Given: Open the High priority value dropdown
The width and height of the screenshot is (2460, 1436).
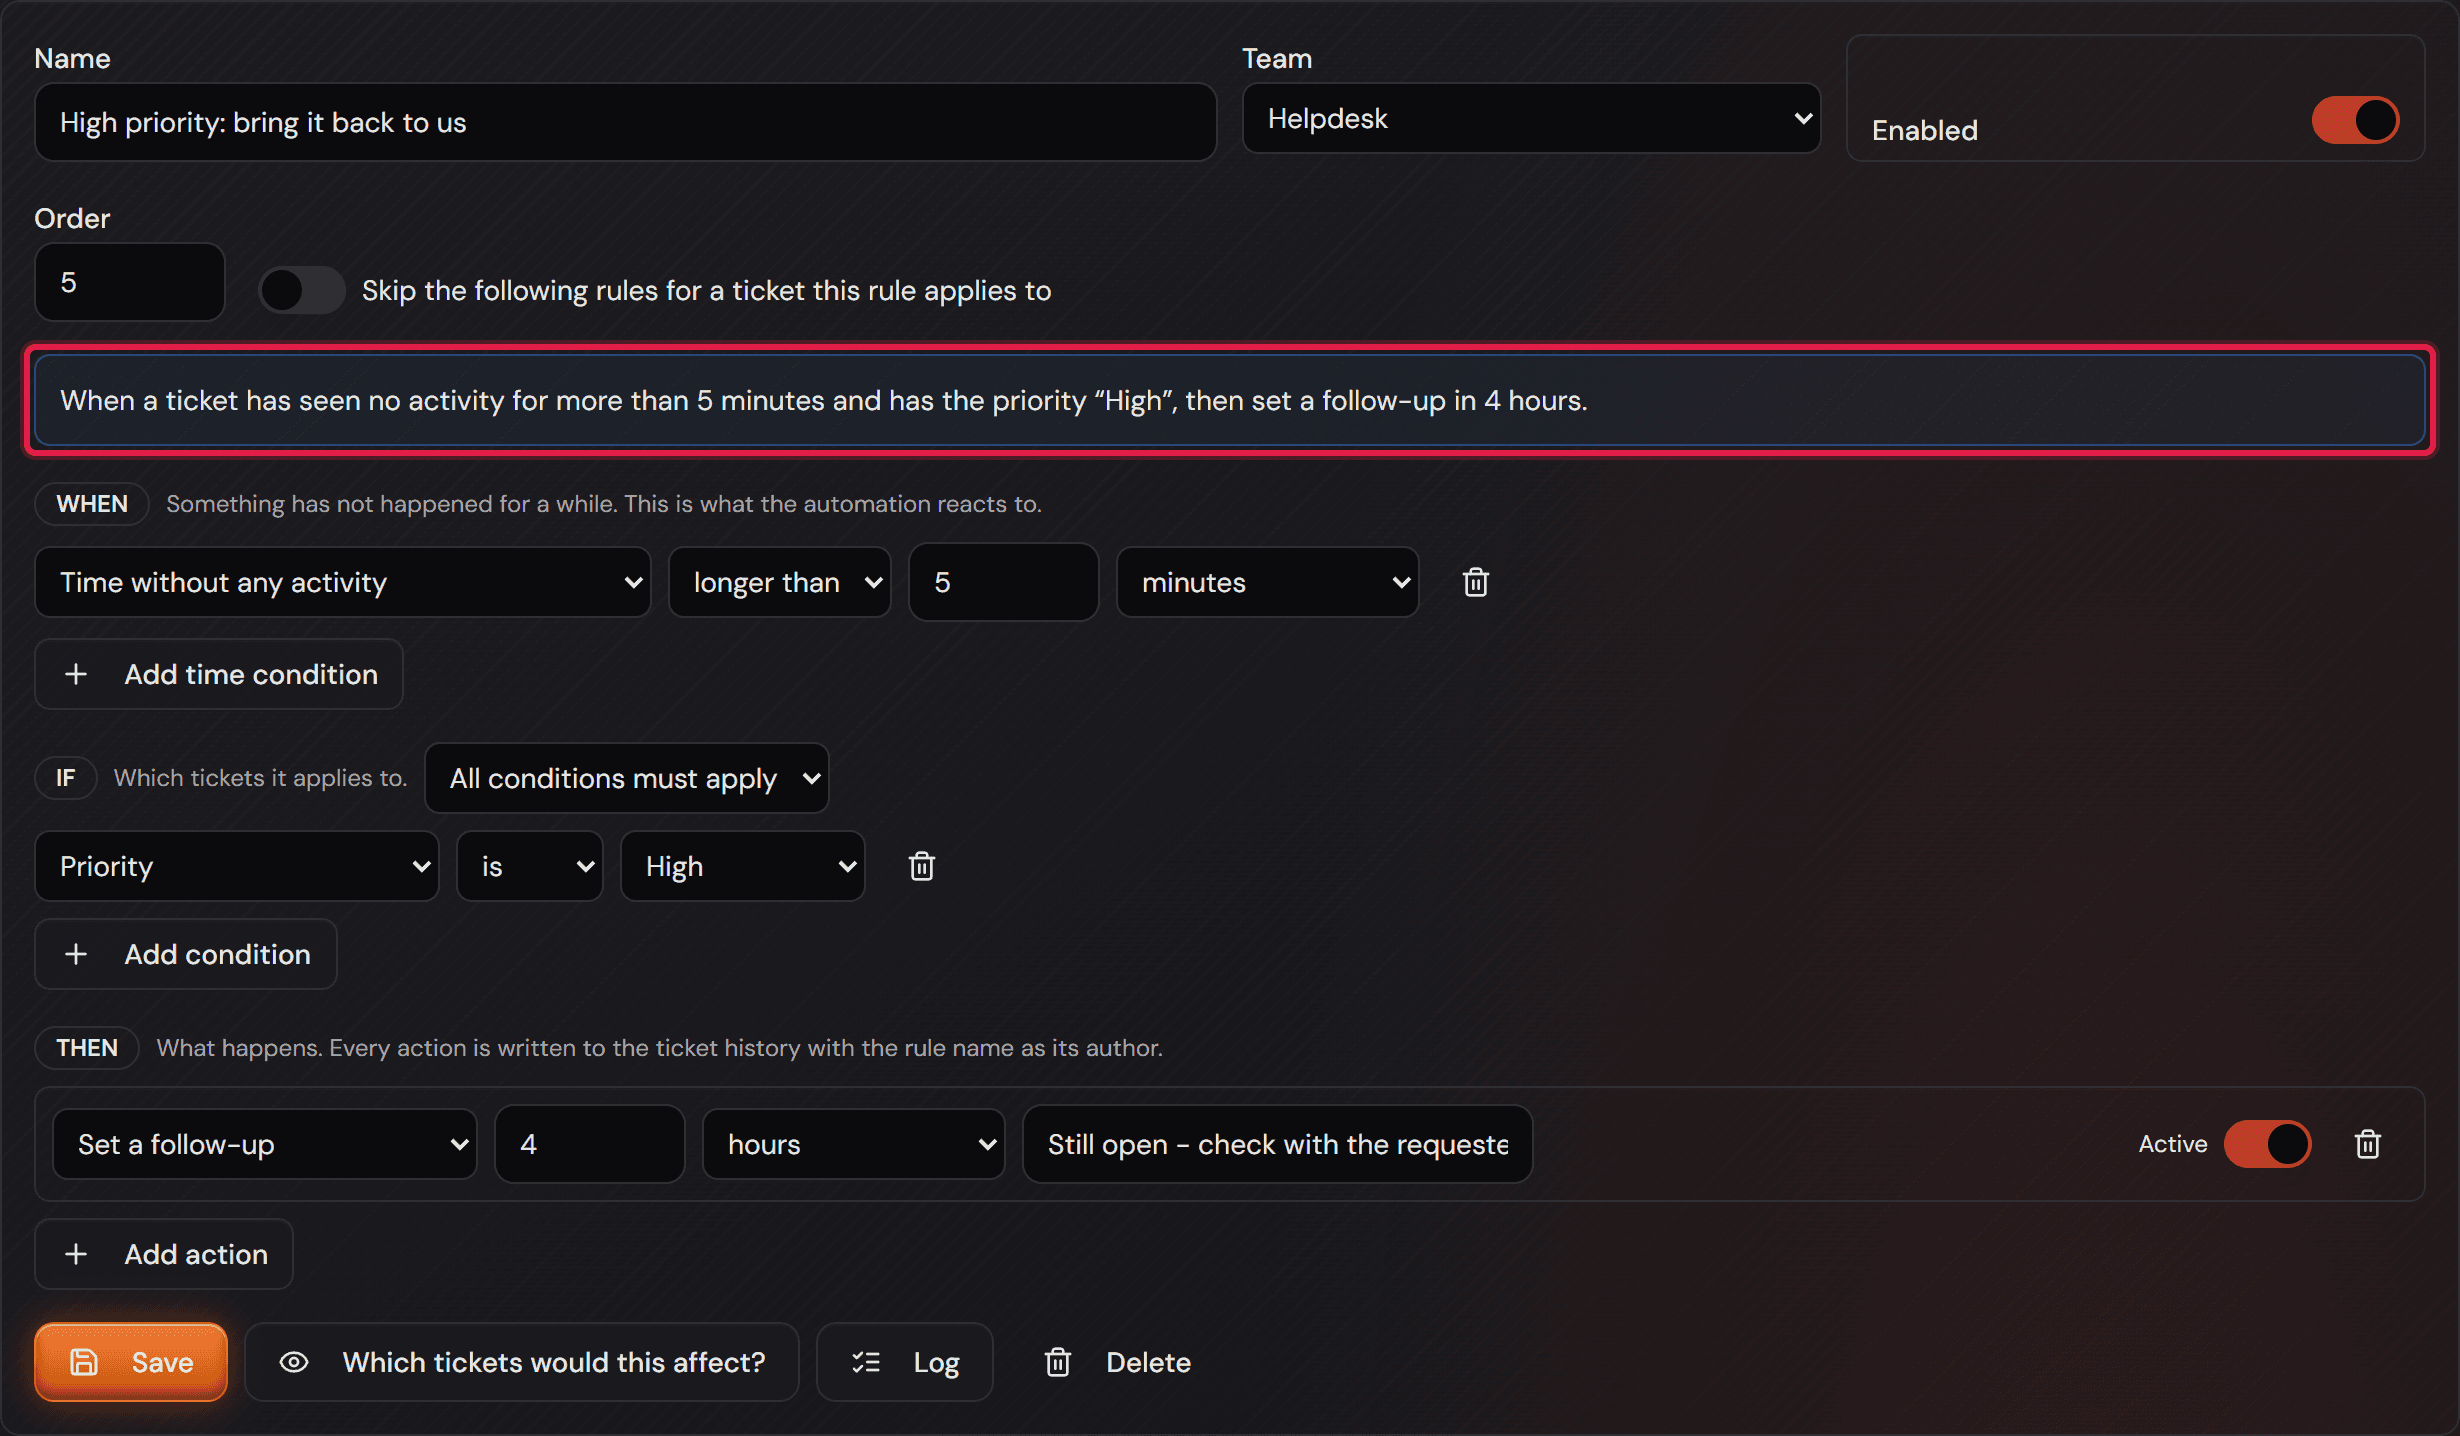Looking at the screenshot, I should click(742, 866).
